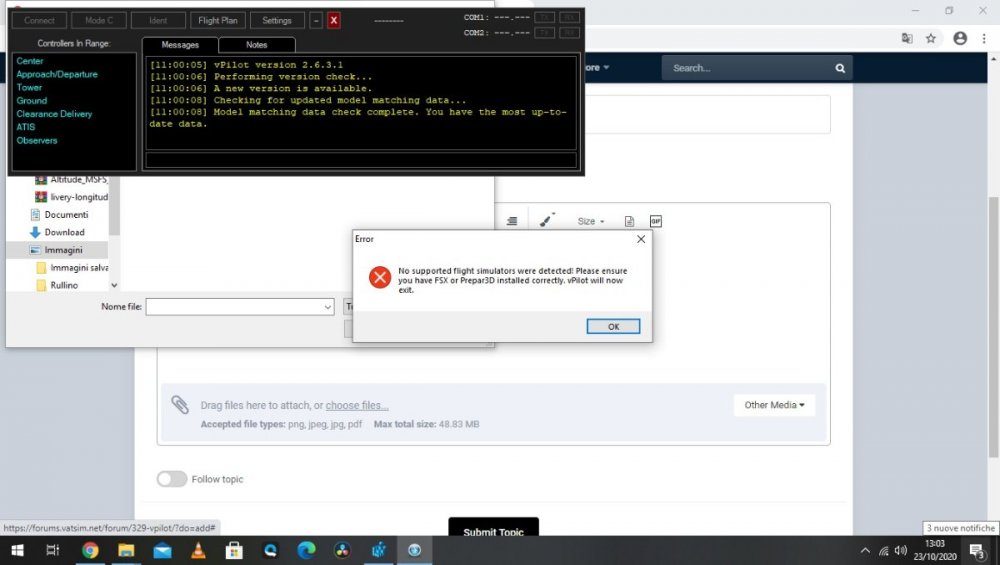Expand the Other Media dropdown
Image resolution: width=1000 pixels, height=565 pixels.
(774, 405)
